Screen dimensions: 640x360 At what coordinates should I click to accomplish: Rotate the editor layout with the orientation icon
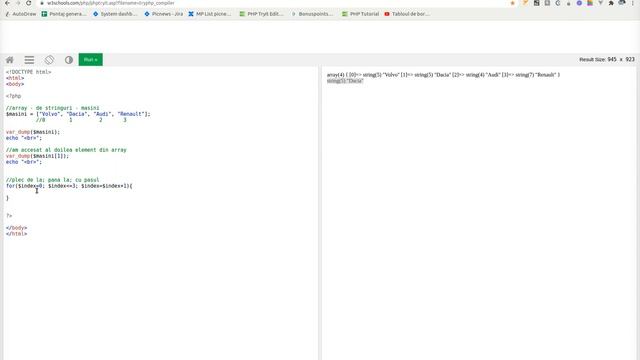coord(49,60)
